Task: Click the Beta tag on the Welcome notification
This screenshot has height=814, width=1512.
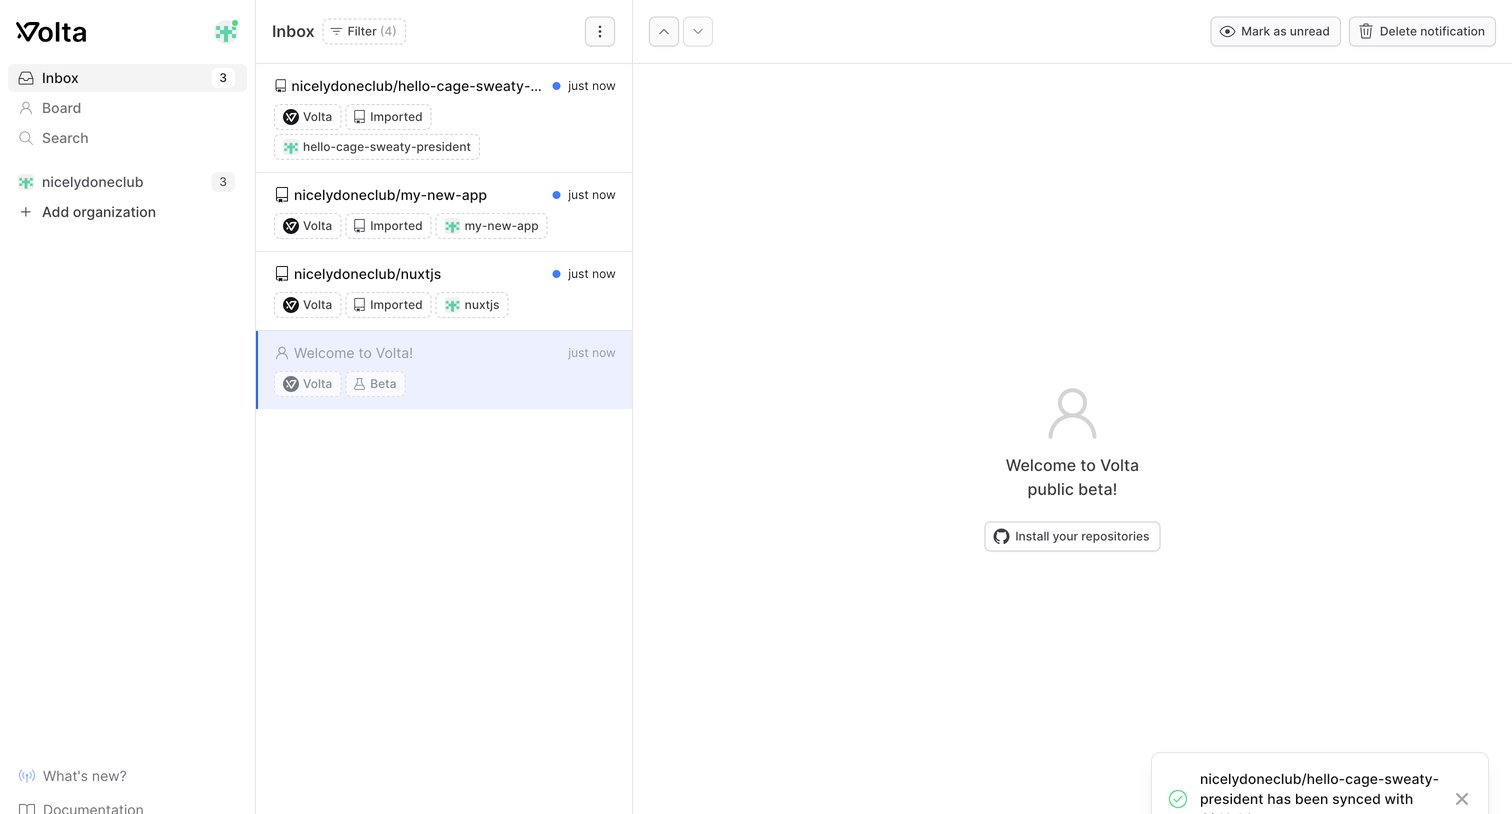Action: (x=375, y=384)
